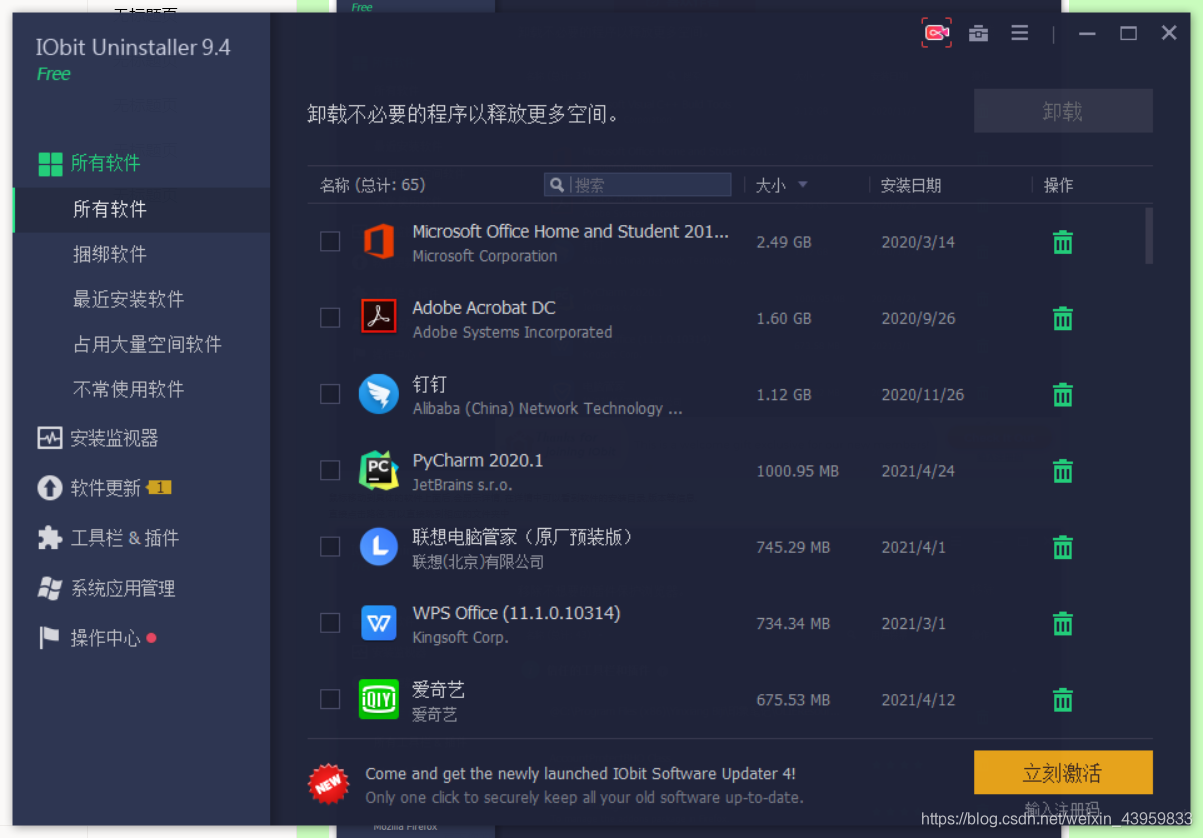The width and height of the screenshot is (1203, 838).
Task: Click the 操作中心 flag icon
Action: pyautogui.click(x=50, y=638)
